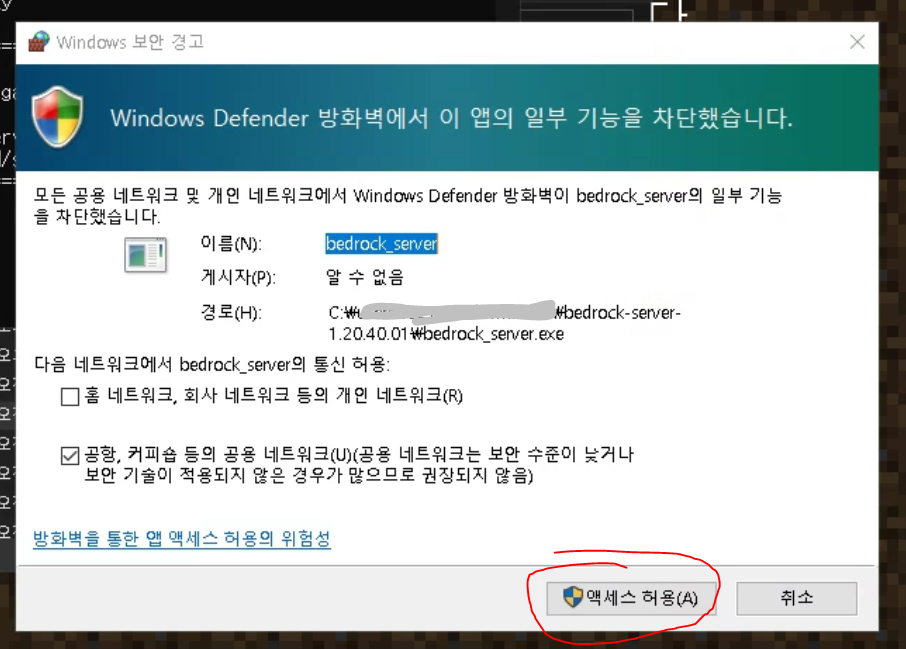Click the 액세스 허용(A) button
Image resolution: width=906 pixels, height=649 pixels.
631,598
